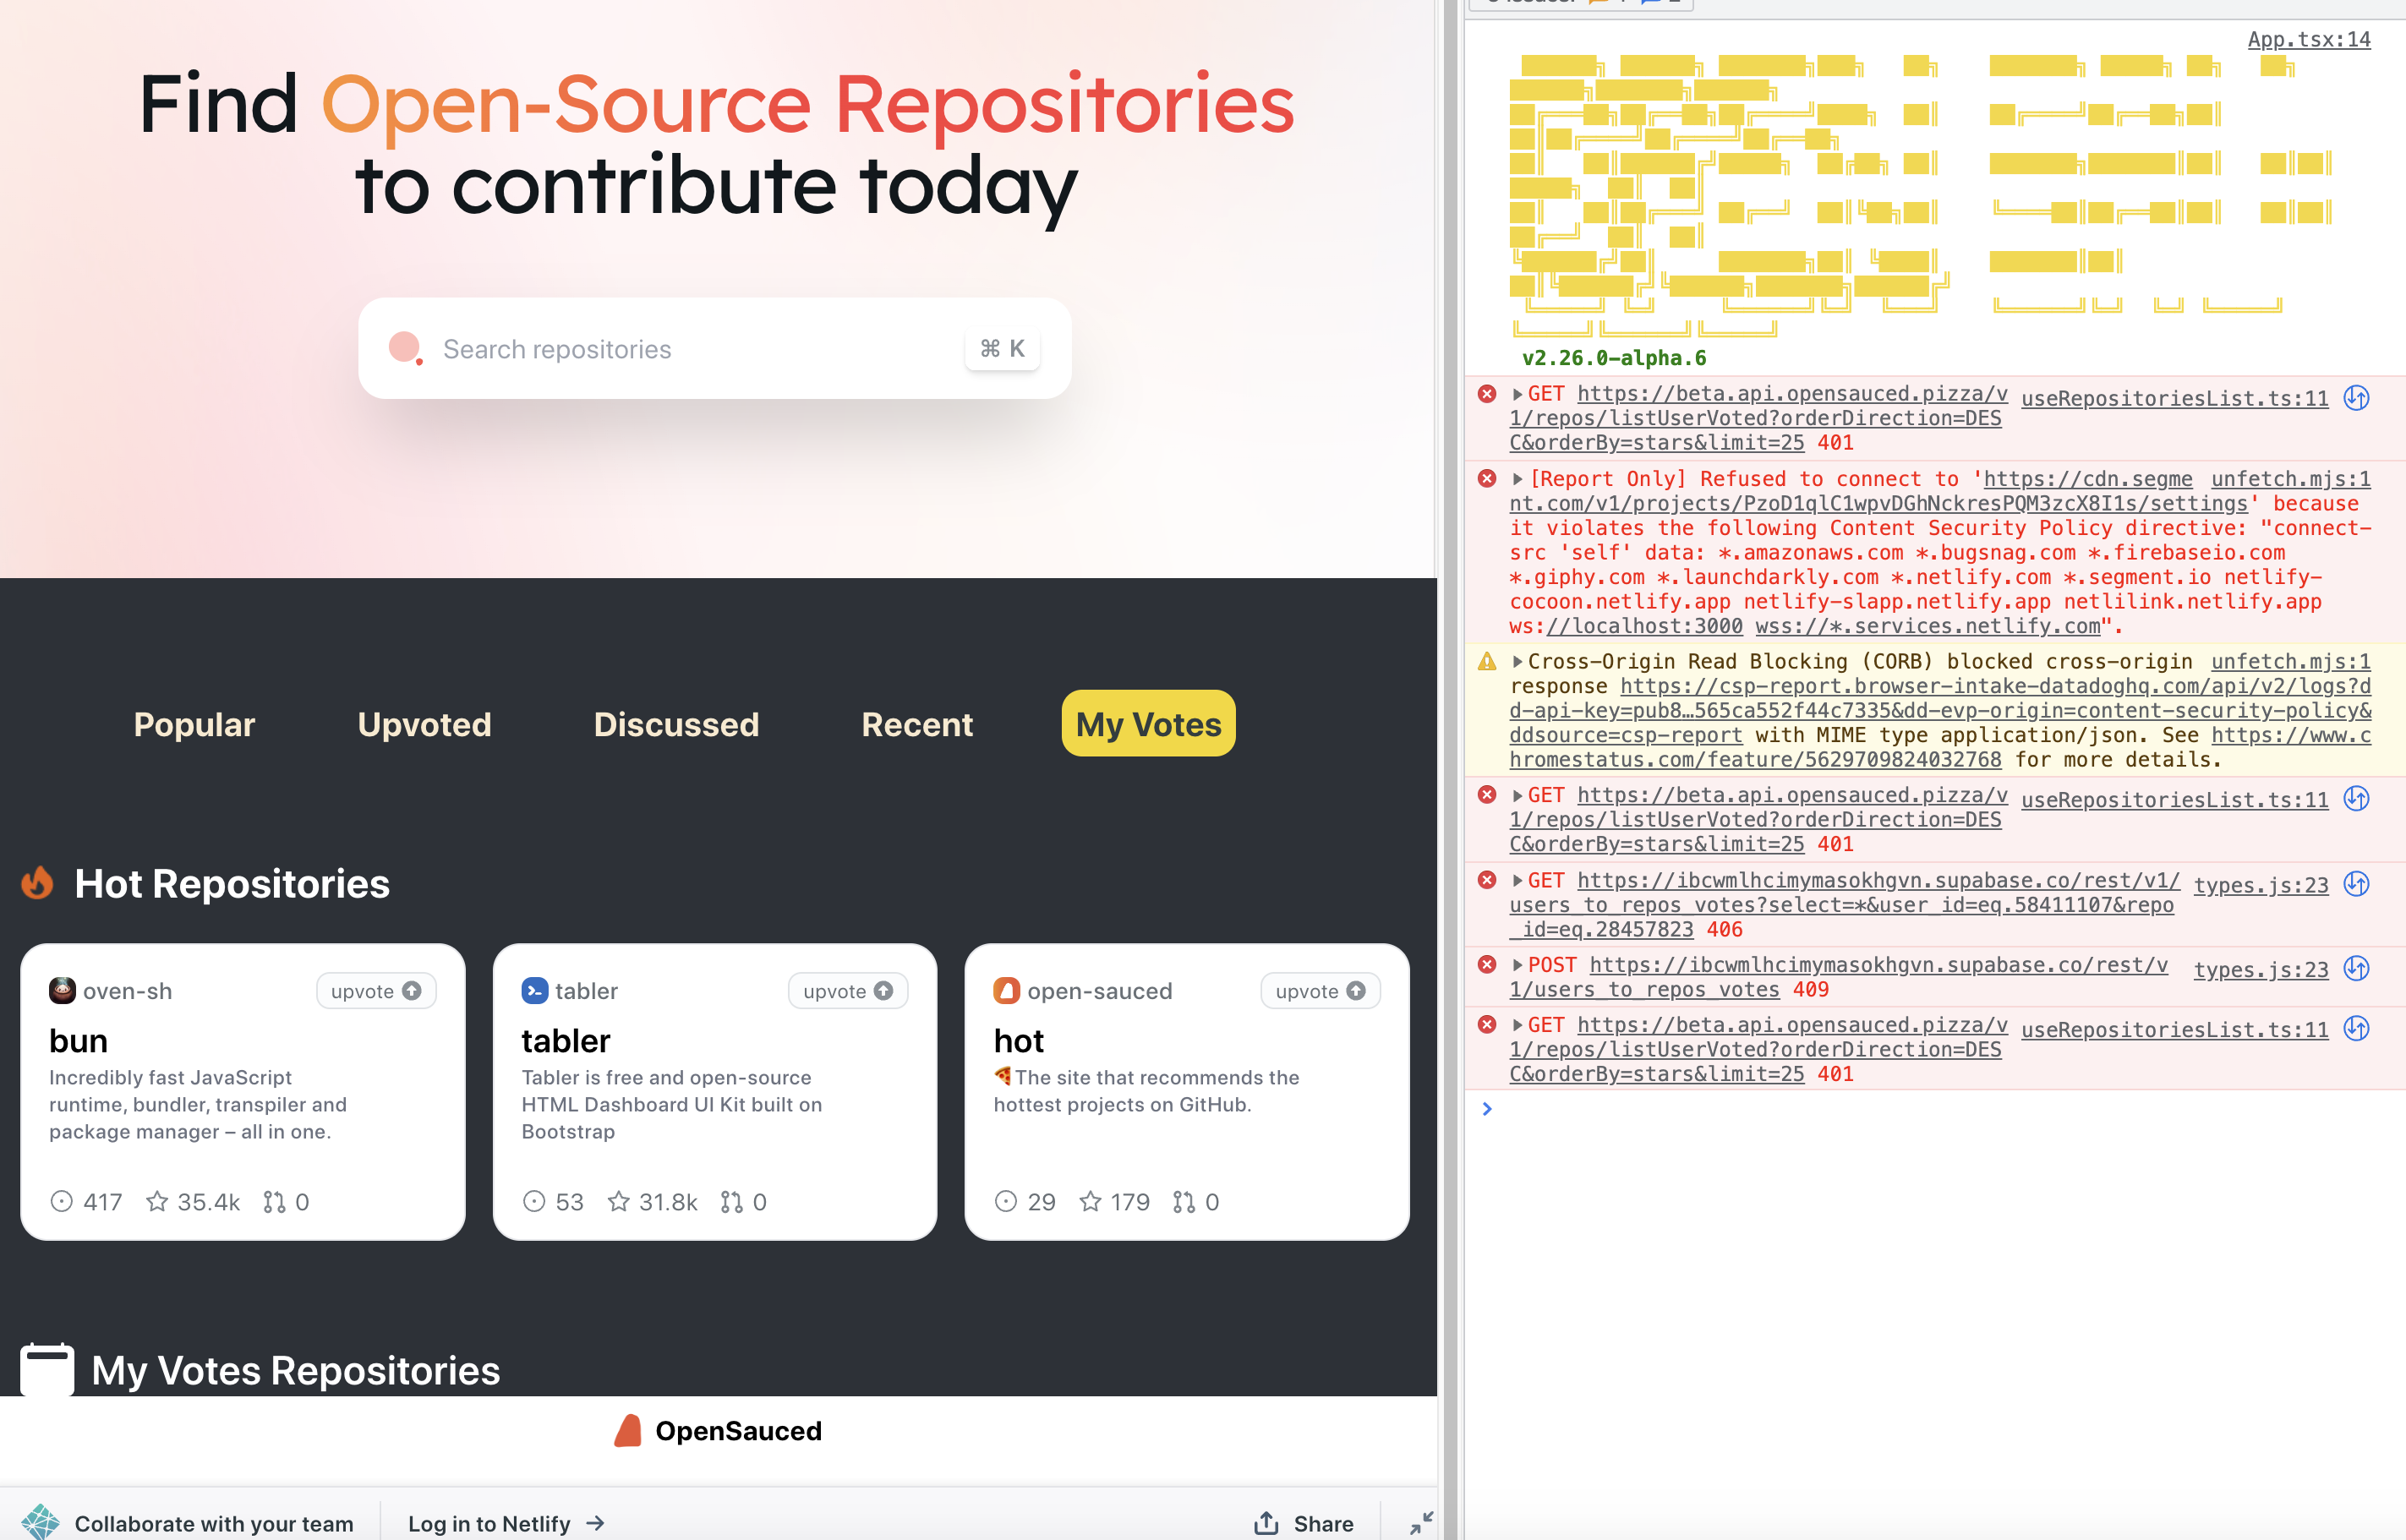The image size is (2406, 1540).
Task: Click the open-sauced owner avatar icon
Action: pyautogui.click(x=1006, y=990)
